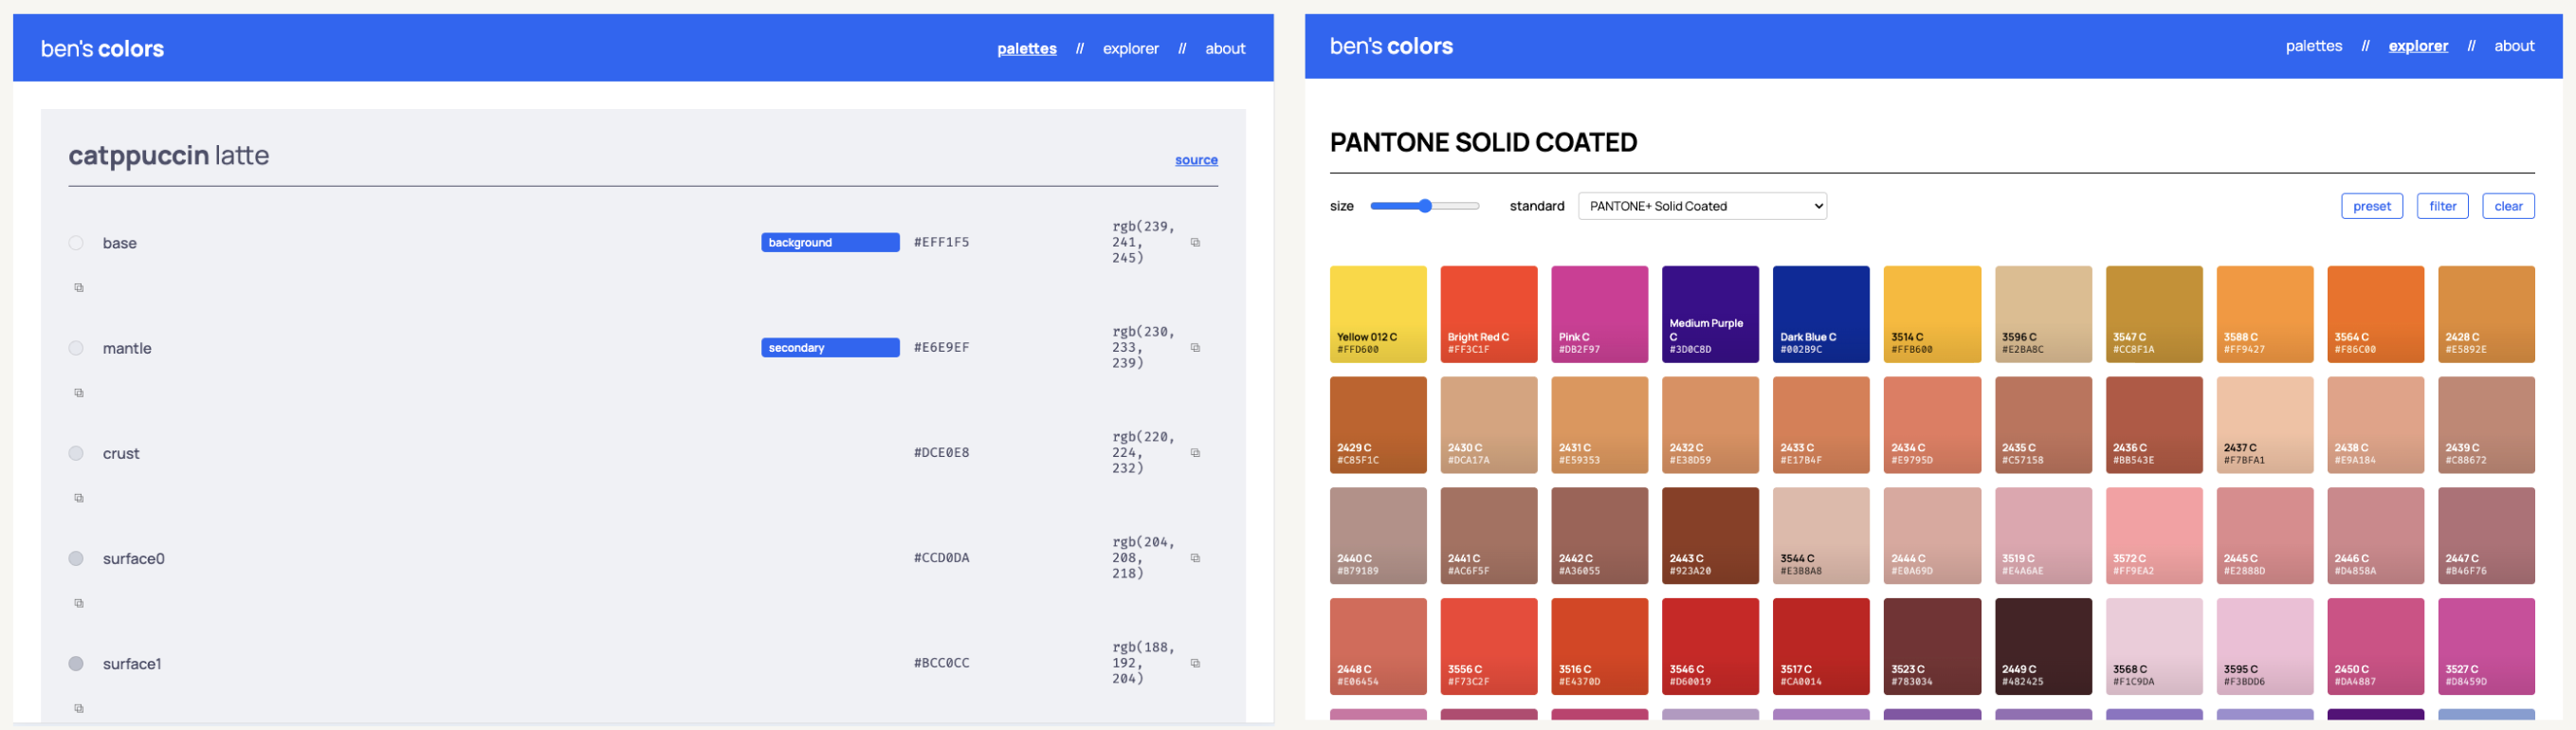Select the Yellow 012 C swatch
The width and height of the screenshot is (2576, 730).
1377,314
